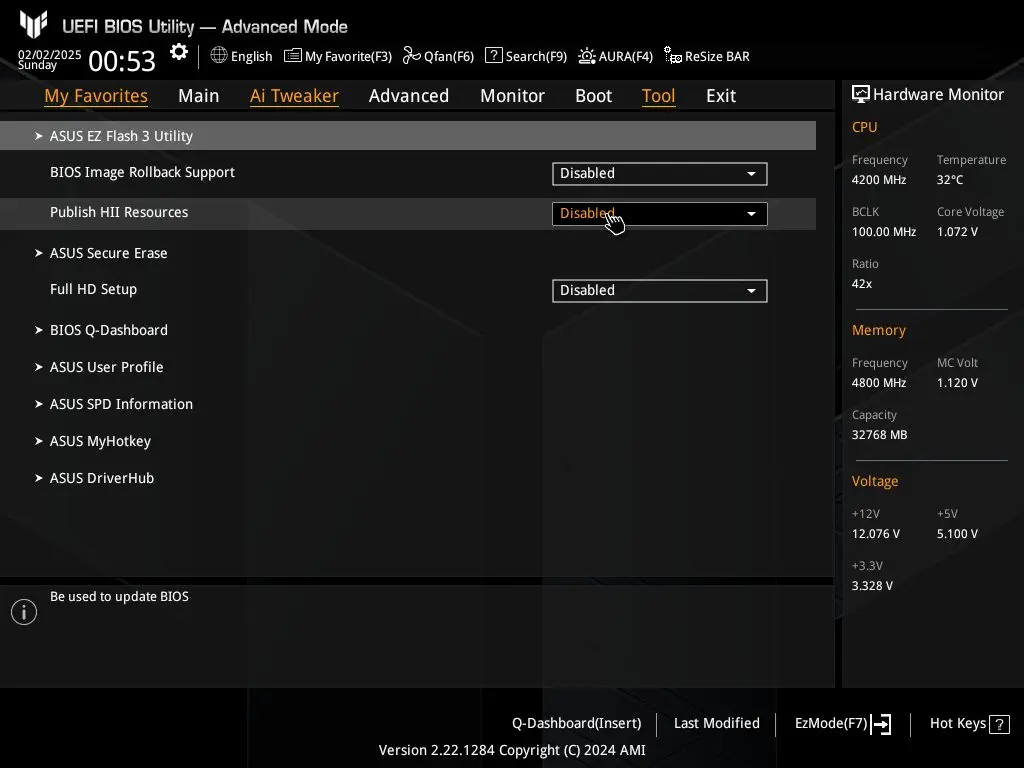Click CPU frequency value 4200 MHz
Viewport: 1024px width, 768px height.
[879, 180]
